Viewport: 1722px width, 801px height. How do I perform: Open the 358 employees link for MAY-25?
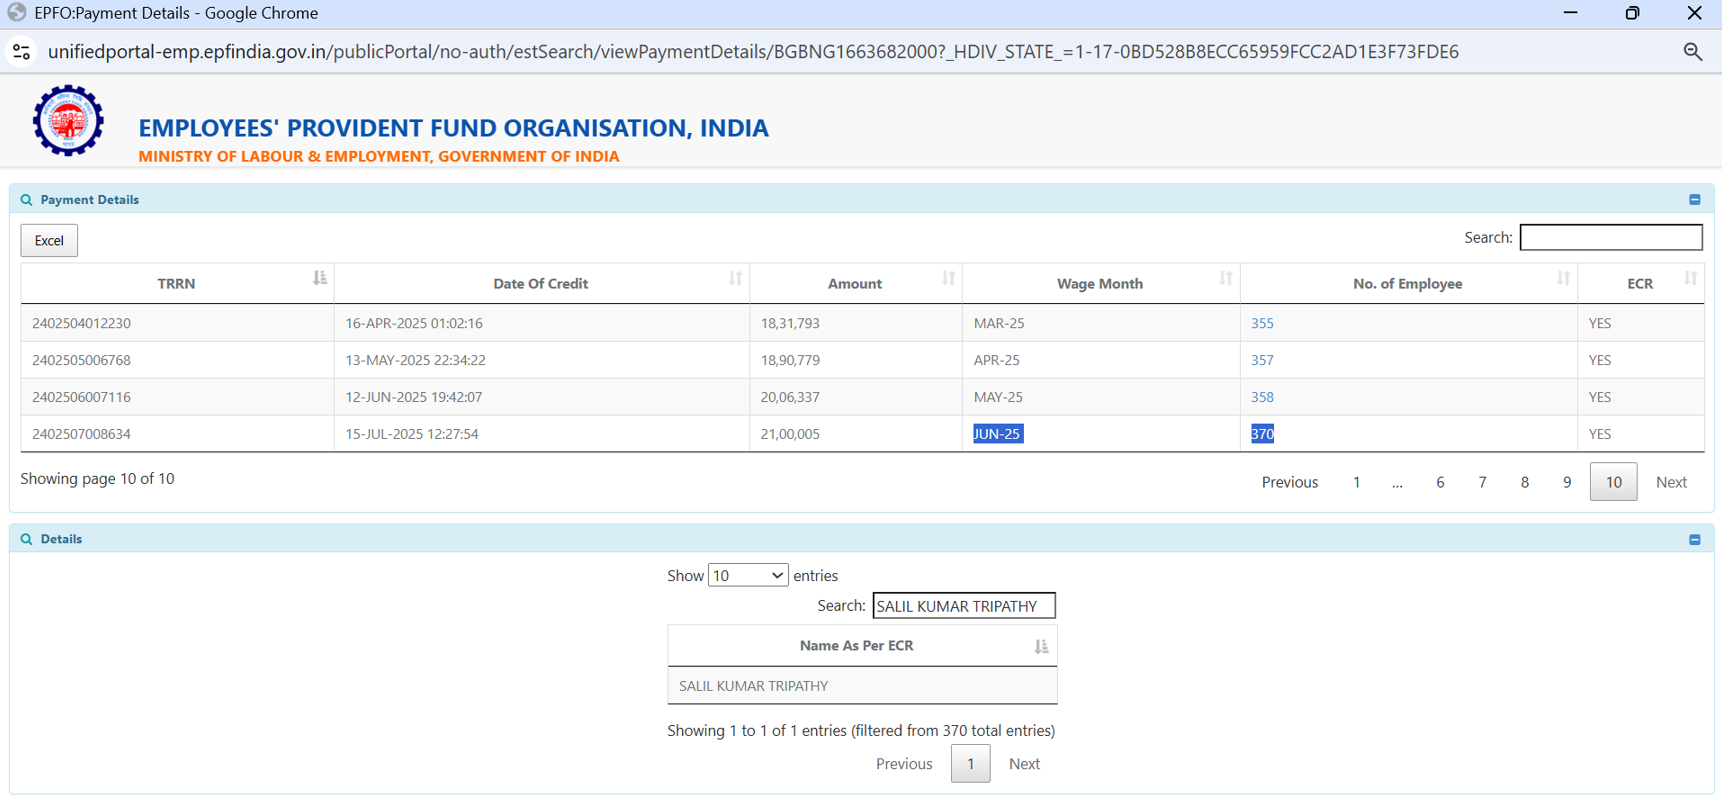pos(1262,397)
